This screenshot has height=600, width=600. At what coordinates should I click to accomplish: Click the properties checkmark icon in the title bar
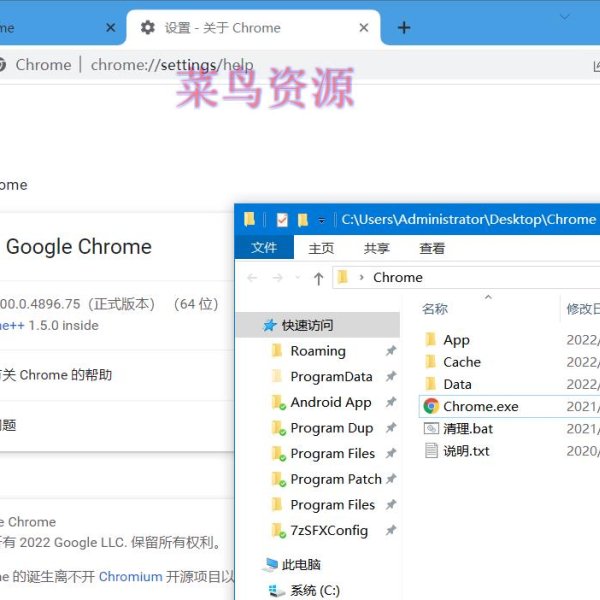[x=282, y=220]
